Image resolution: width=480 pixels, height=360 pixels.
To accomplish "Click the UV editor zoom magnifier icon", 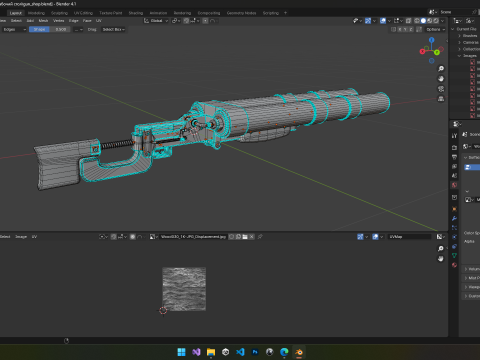I will tap(441, 249).
